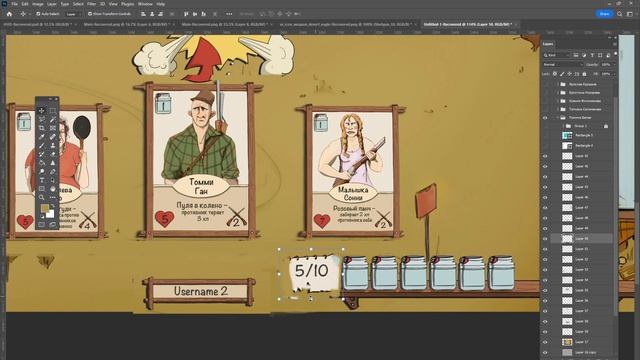640x360 pixels.
Task: Toggle layer filtering on/off switch
Action: [616, 53]
